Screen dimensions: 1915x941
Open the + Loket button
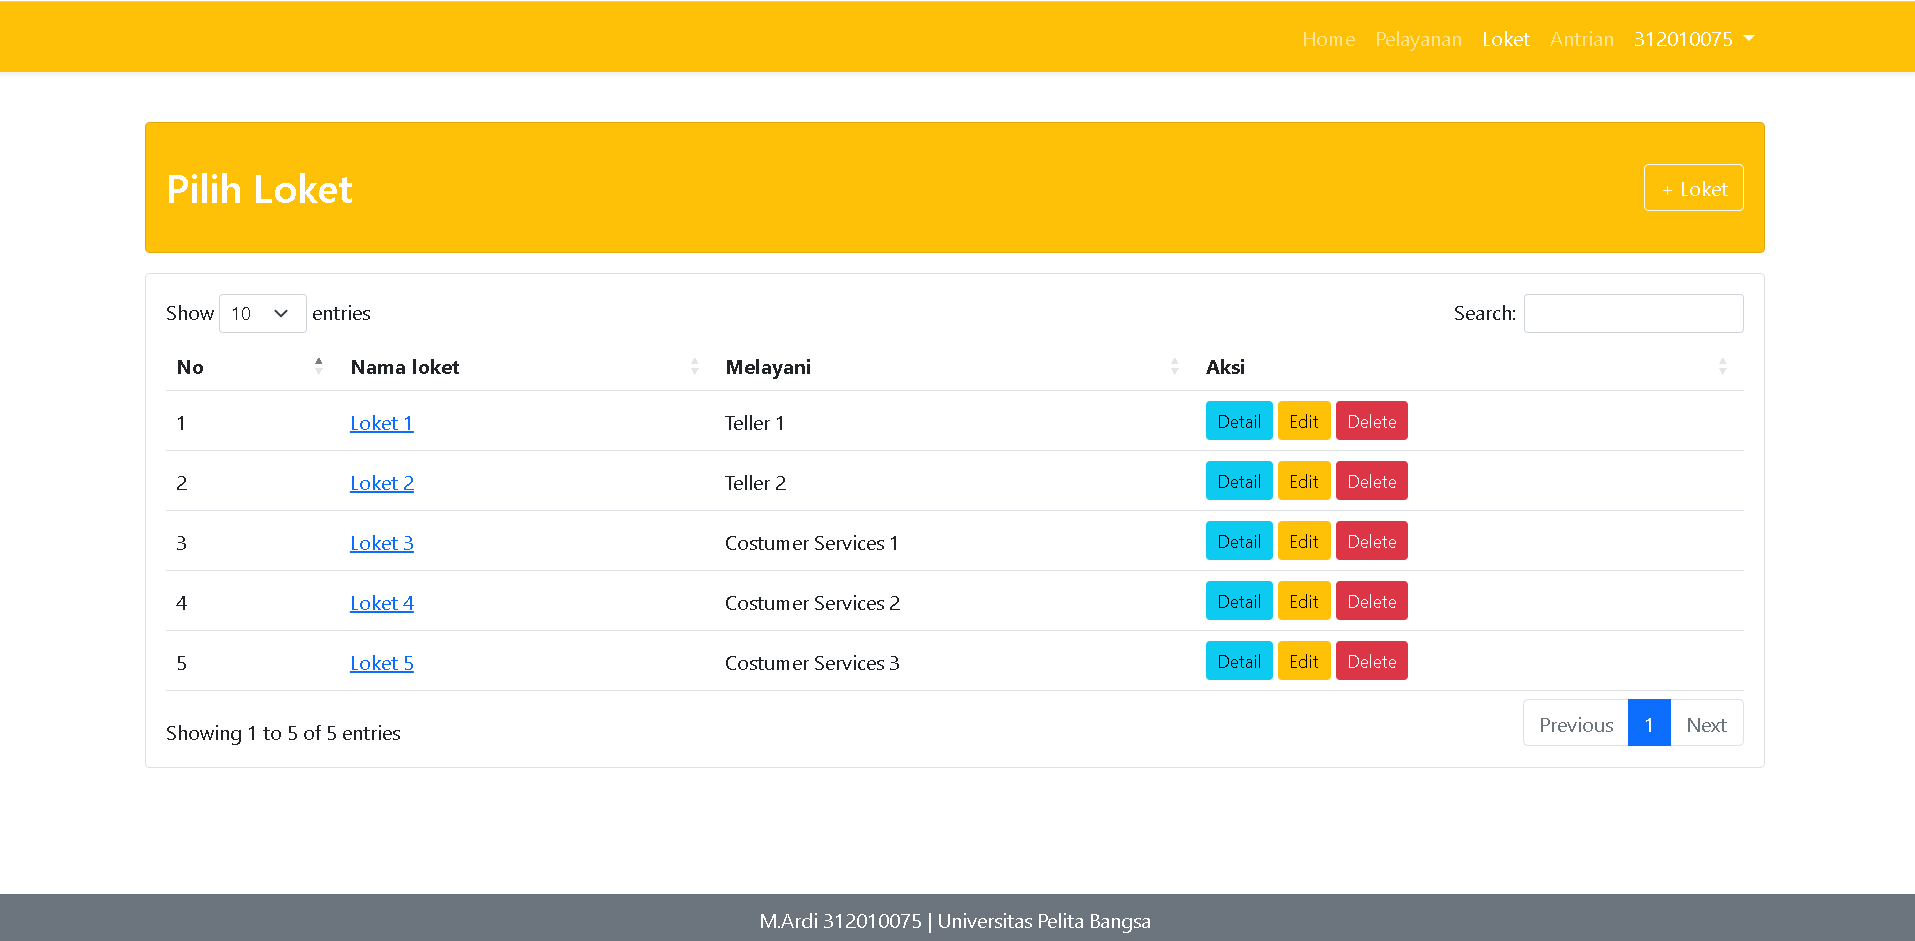pyautogui.click(x=1693, y=187)
